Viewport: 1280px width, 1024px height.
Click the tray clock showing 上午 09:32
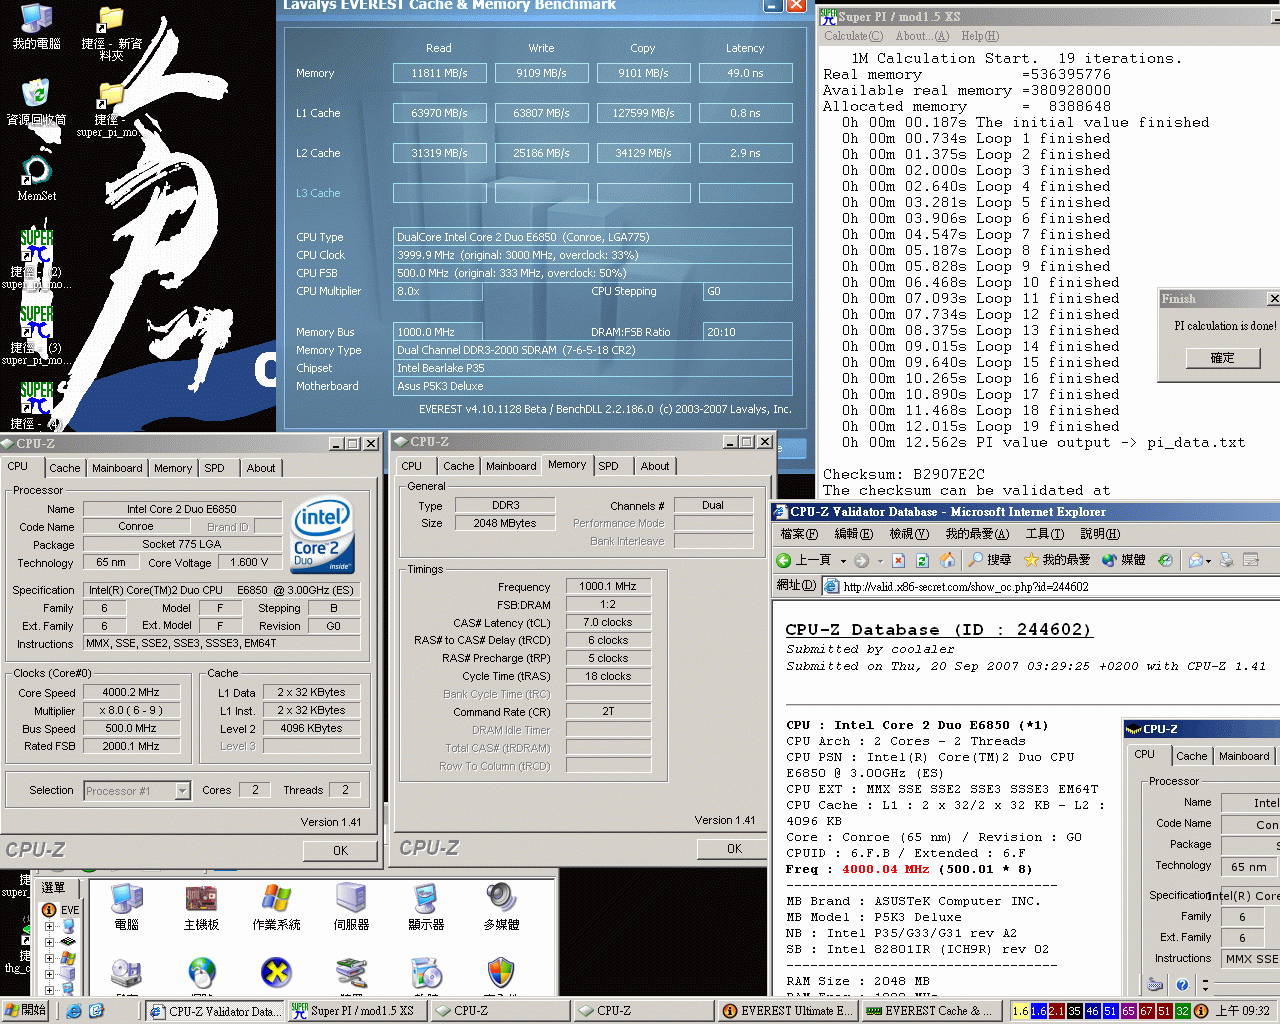[x=1243, y=1011]
